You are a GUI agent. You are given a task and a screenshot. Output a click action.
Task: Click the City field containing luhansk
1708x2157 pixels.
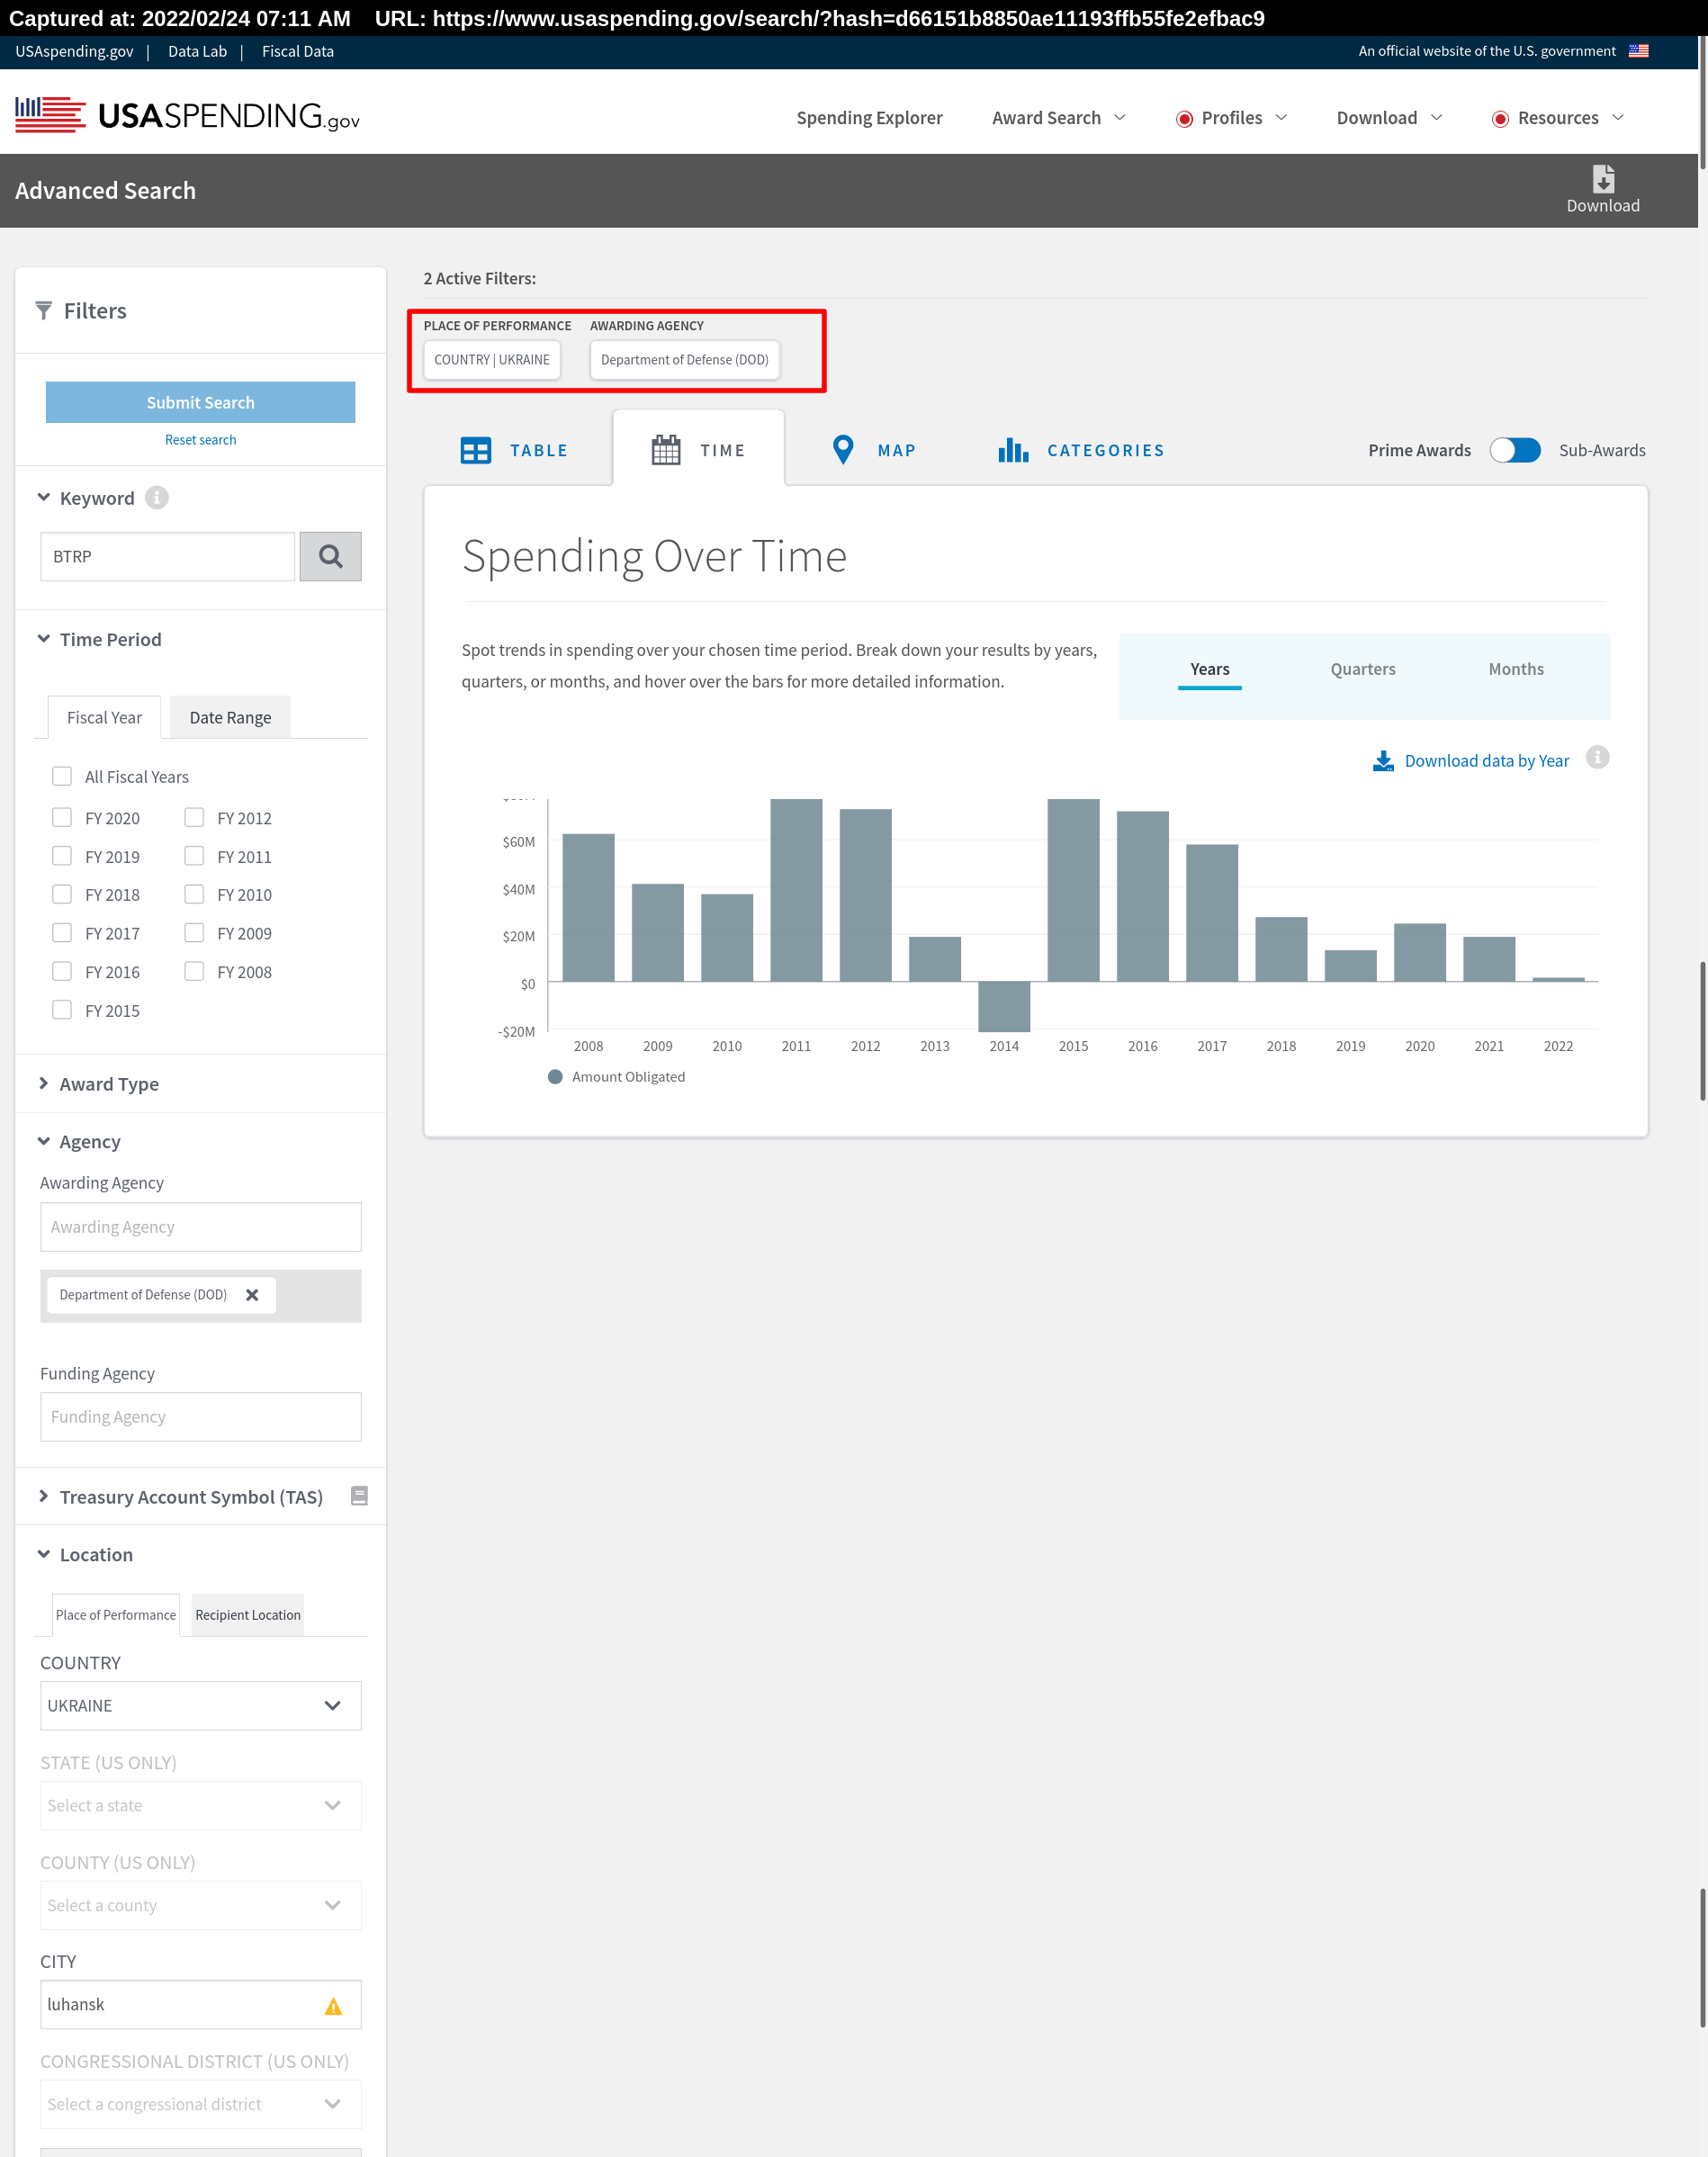coord(201,2005)
